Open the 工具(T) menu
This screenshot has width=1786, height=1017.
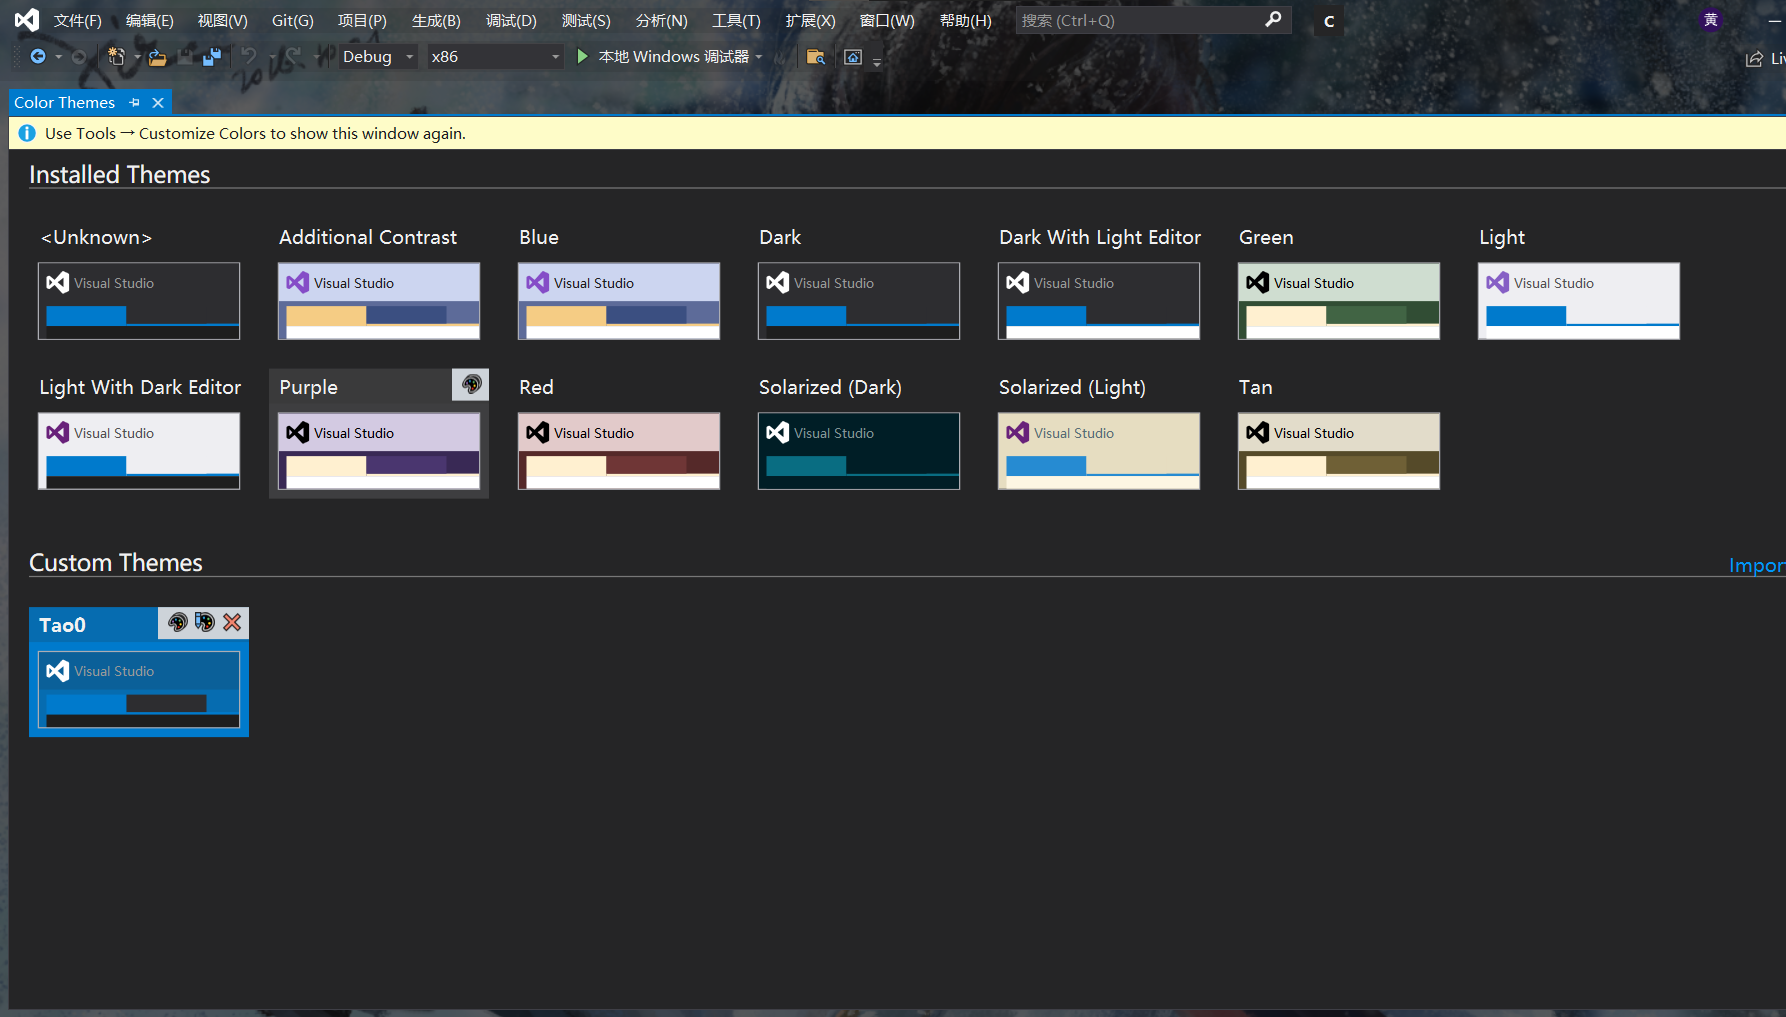click(736, 20)
